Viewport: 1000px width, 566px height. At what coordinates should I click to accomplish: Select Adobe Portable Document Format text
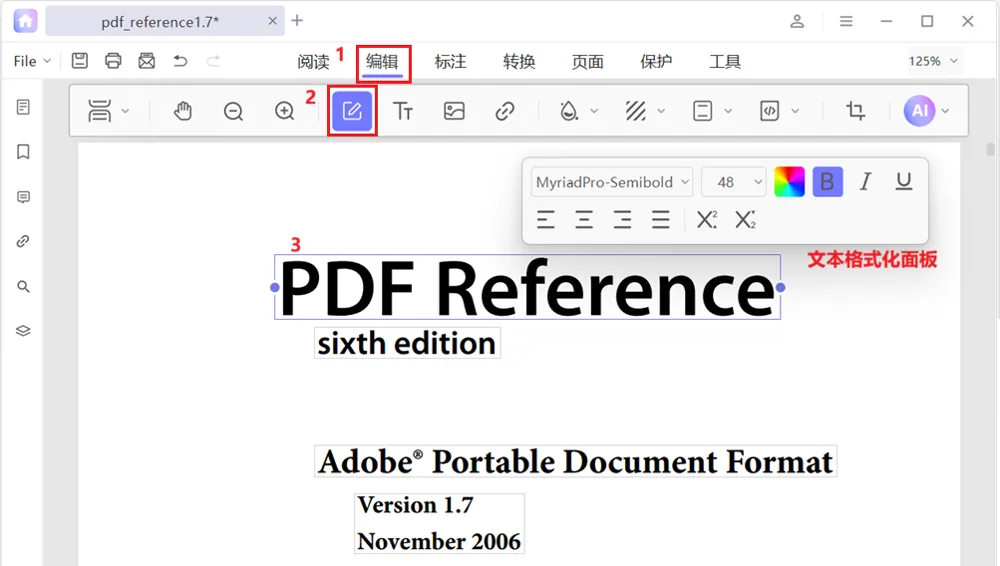tap(575, 461)
